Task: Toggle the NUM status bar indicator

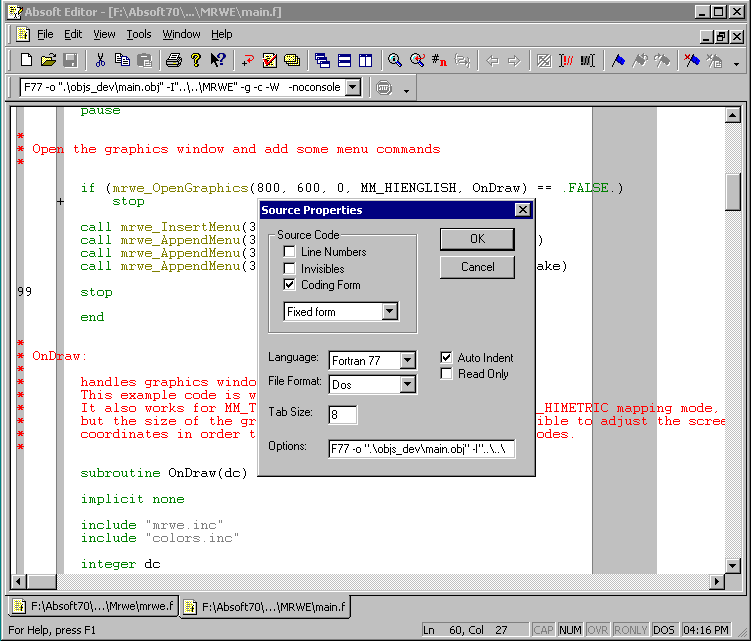Action: (570, 630)
